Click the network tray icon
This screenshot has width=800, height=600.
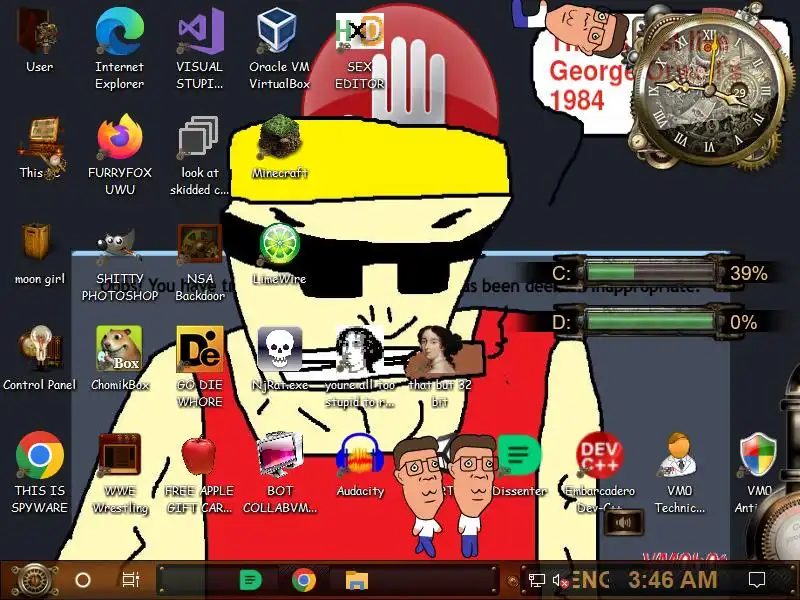pyautogui.click(x=536, y=580)
